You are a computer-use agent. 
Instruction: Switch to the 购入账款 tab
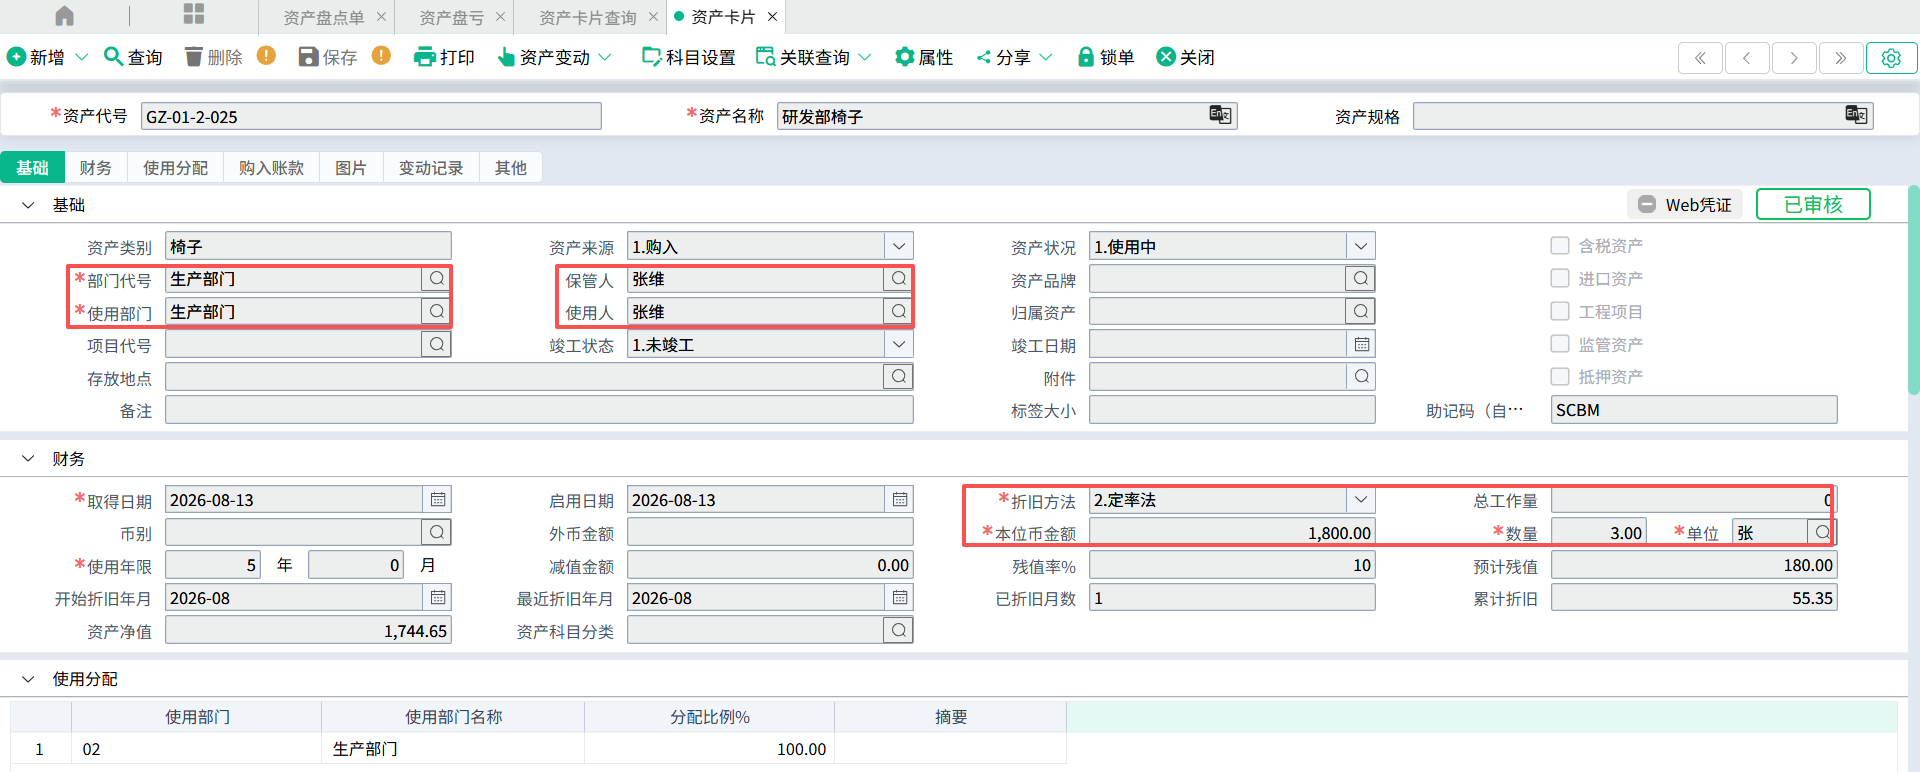click(271, 167)
